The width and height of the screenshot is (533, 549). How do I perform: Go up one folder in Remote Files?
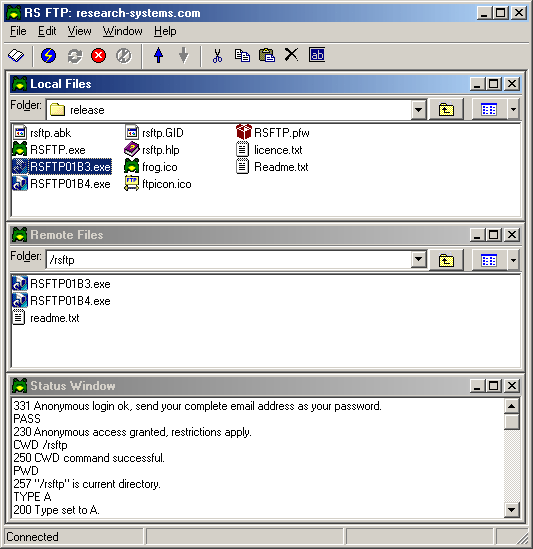point(446,260)
